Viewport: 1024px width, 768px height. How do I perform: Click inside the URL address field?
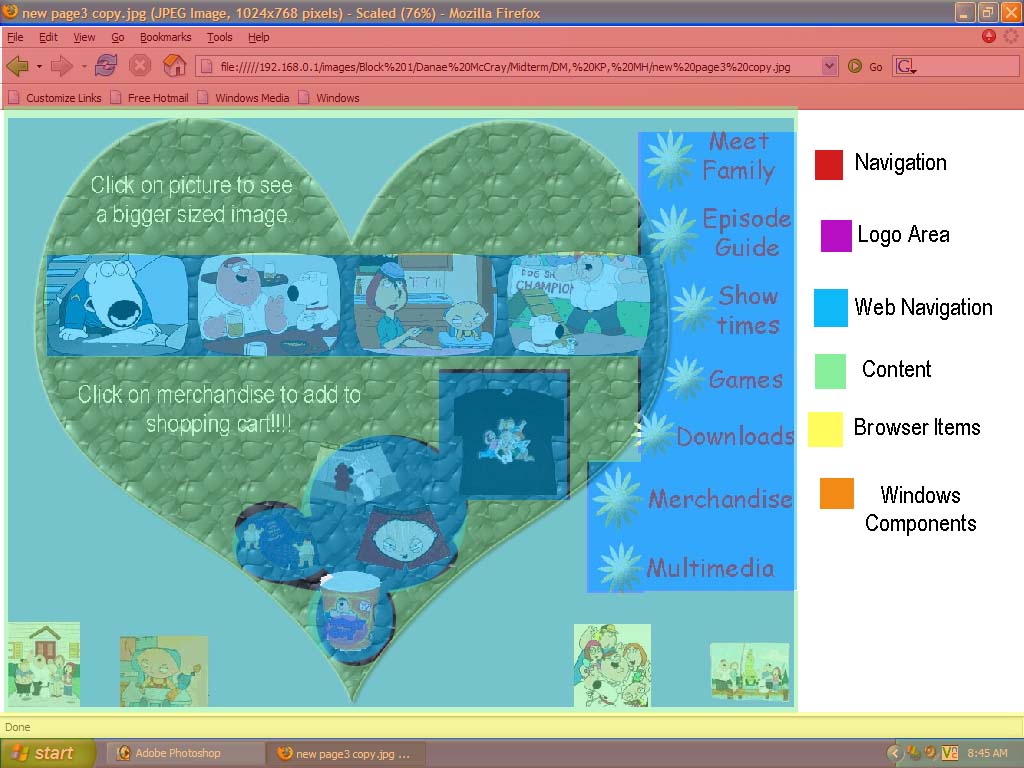tap(510, 67)
